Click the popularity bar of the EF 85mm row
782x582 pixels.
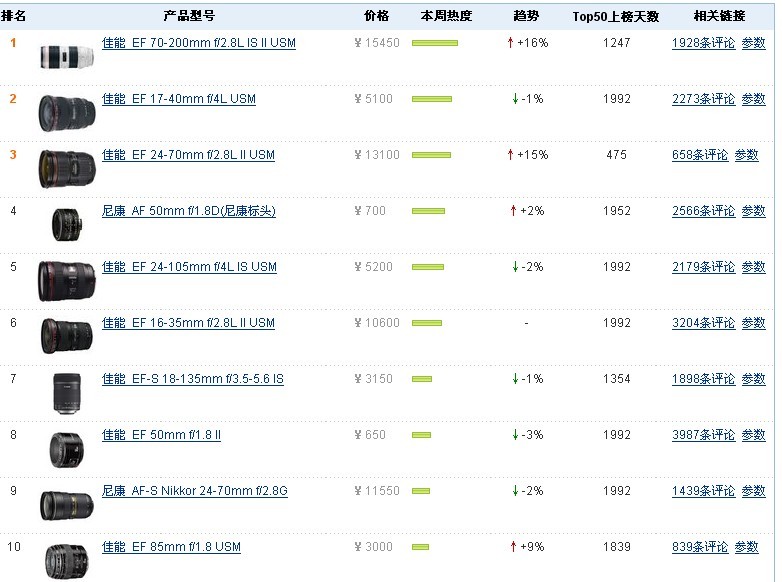click(420, 547)
